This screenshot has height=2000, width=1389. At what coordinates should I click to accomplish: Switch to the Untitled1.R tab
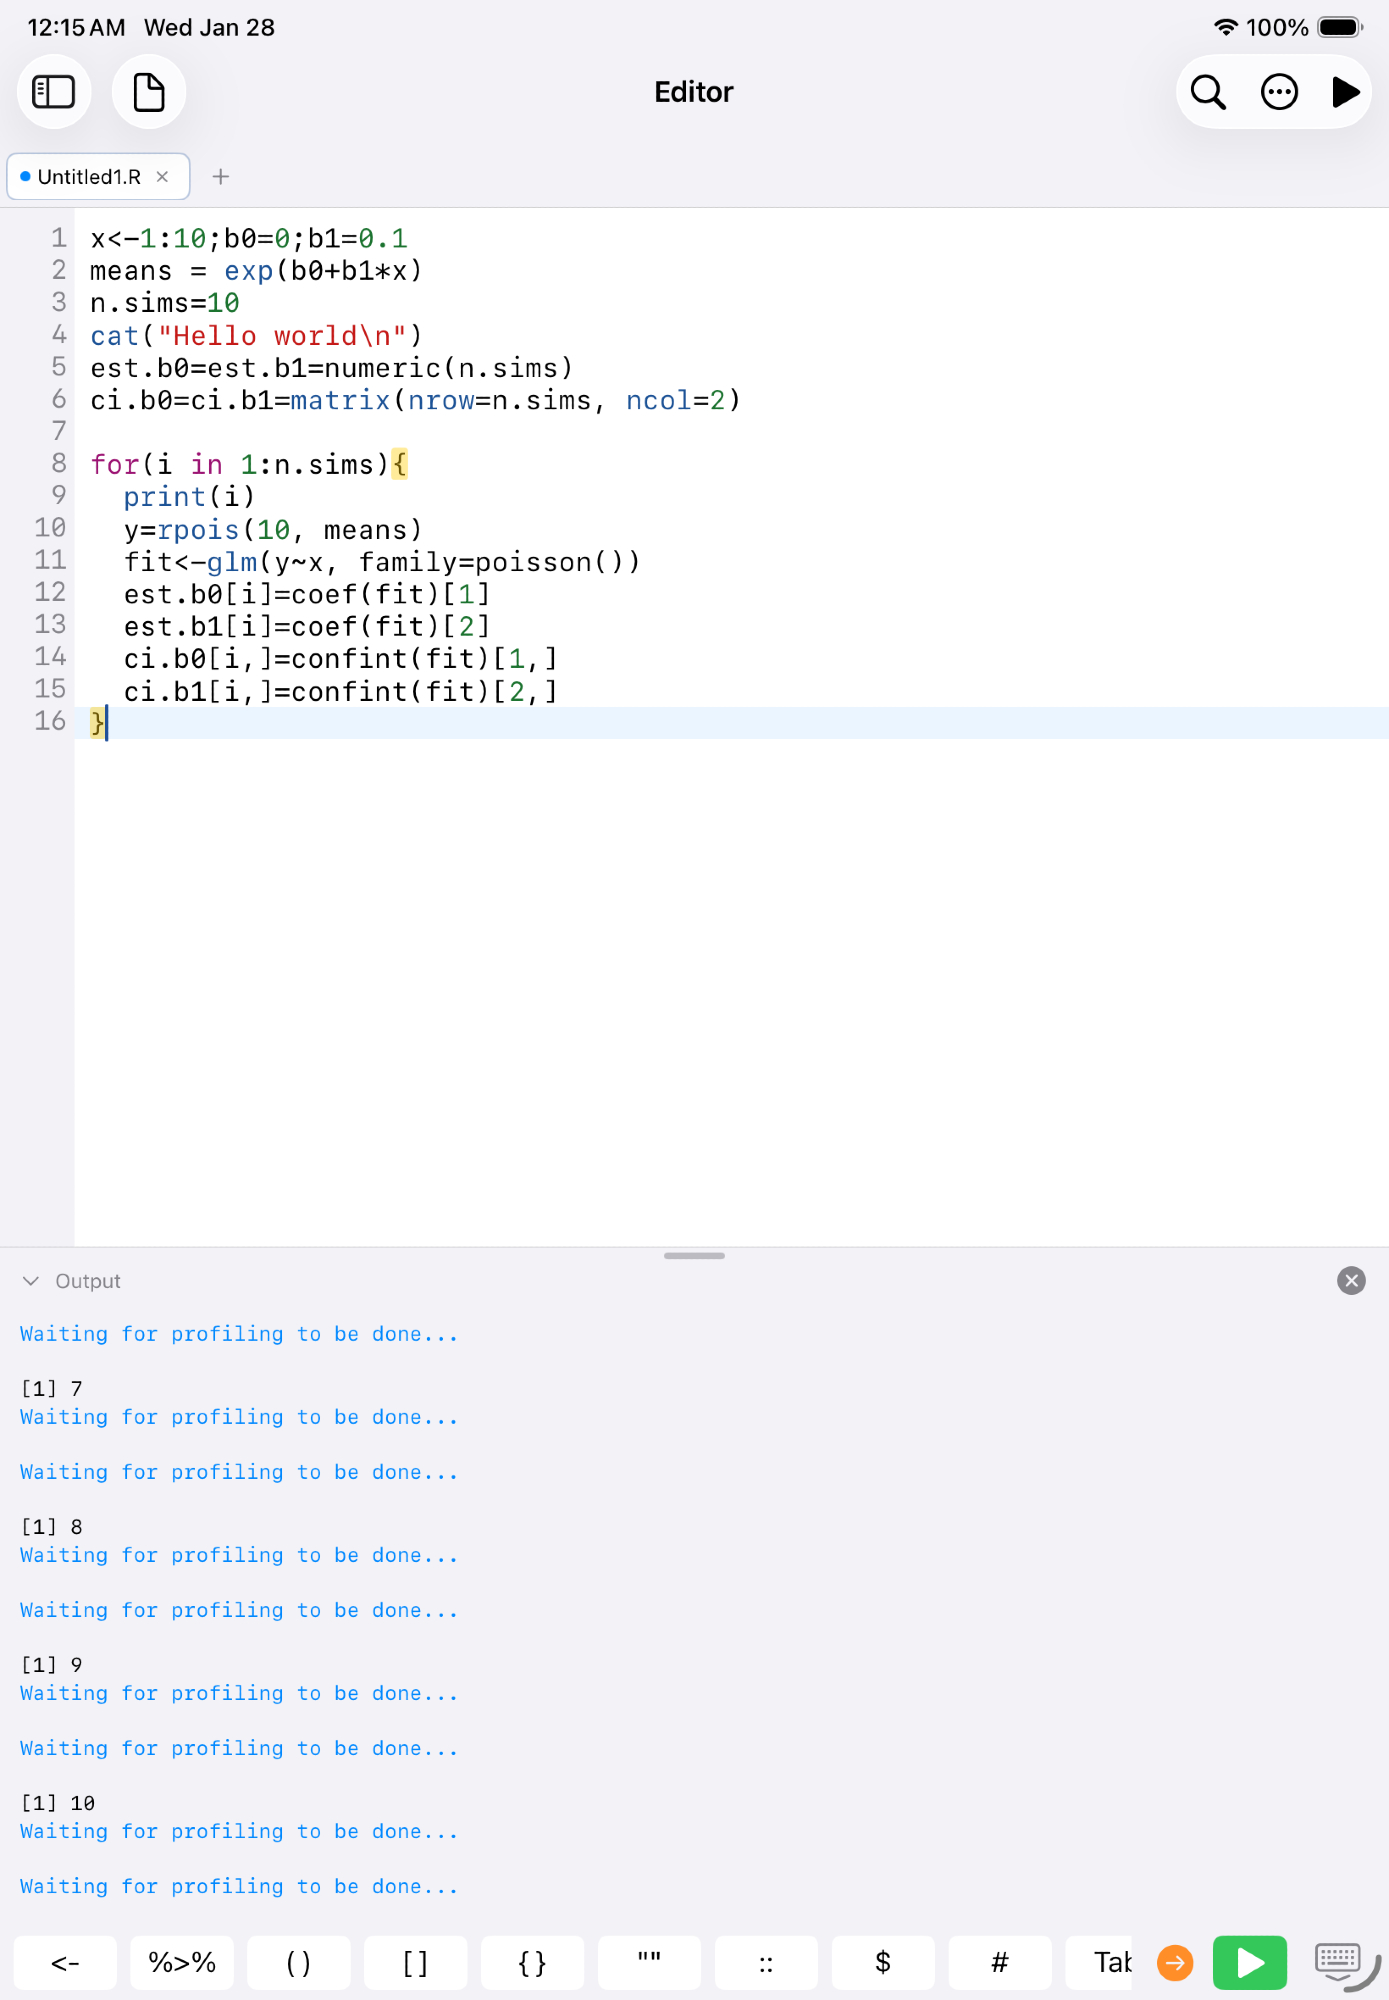[88, 177]
